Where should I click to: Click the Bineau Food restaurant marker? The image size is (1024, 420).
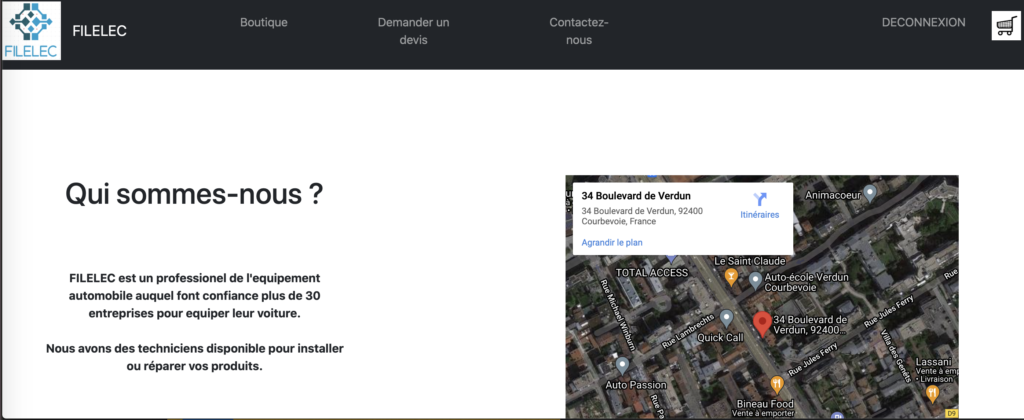click(777, 383)
